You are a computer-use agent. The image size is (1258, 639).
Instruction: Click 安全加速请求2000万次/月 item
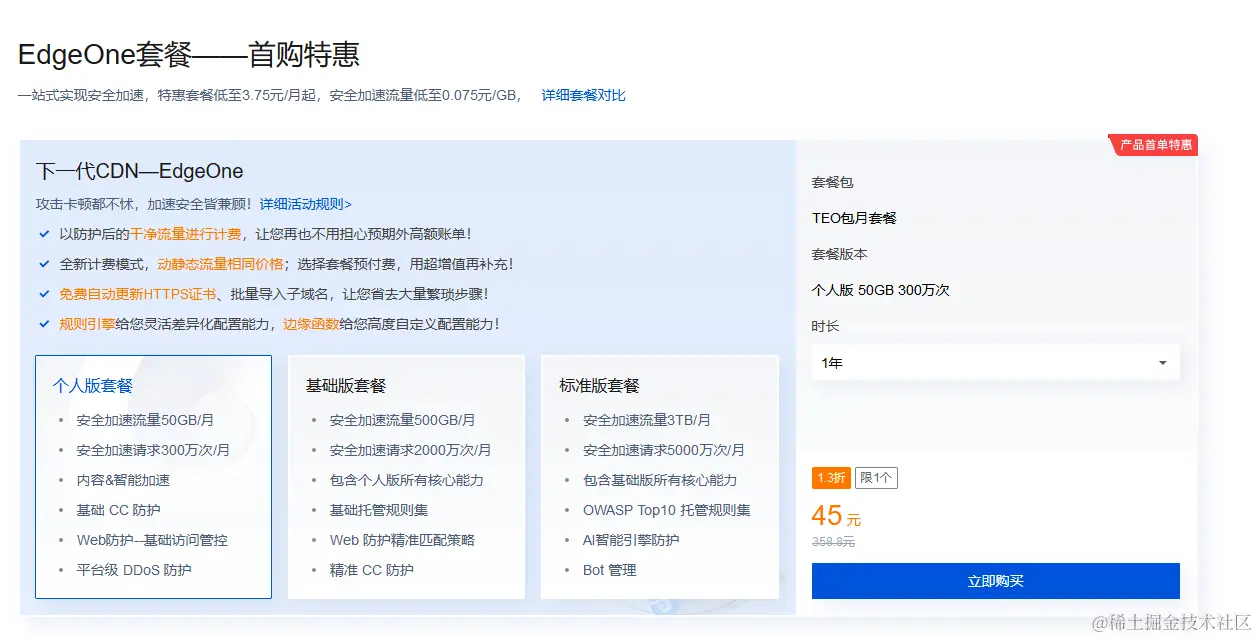pyautogui.click(x=410, y=450)
